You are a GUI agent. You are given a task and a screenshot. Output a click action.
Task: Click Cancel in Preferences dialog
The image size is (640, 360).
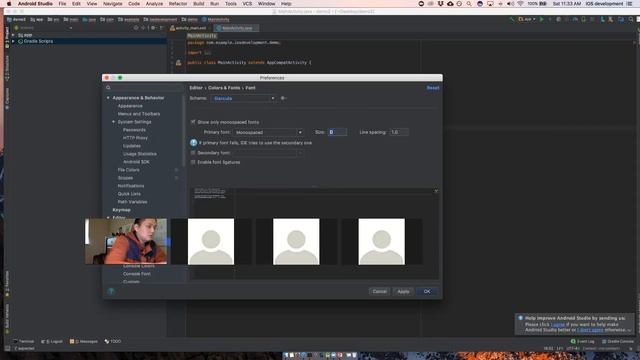tap(380, 291)
